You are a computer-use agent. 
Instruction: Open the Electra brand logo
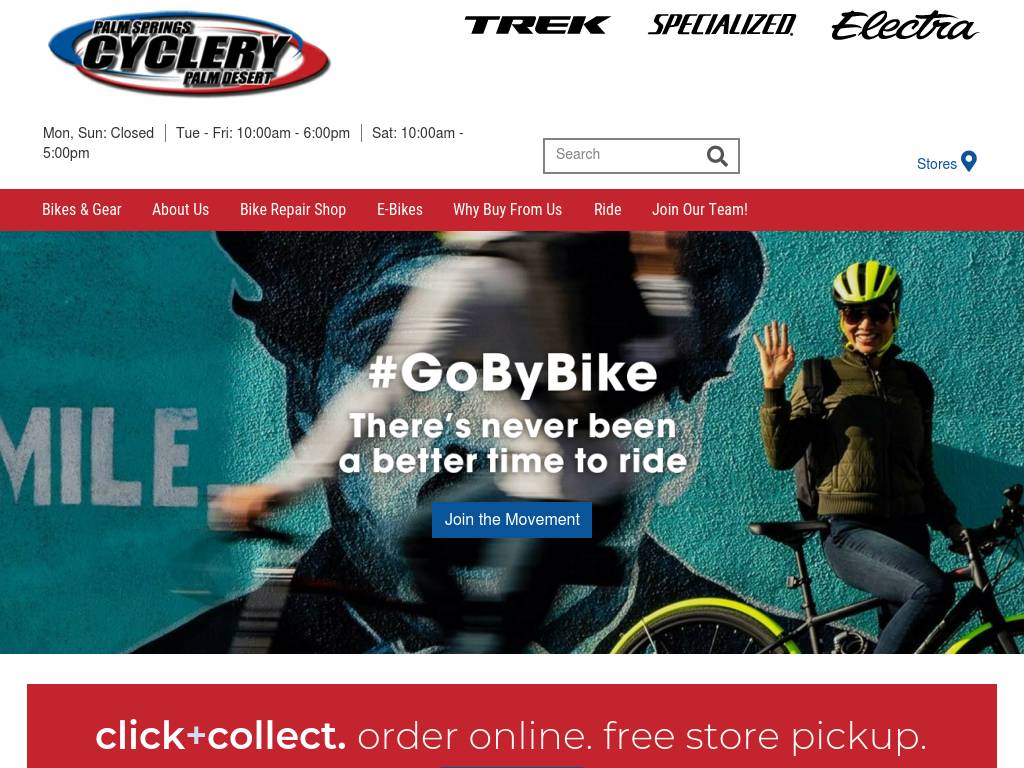click(x=904, y=26)
